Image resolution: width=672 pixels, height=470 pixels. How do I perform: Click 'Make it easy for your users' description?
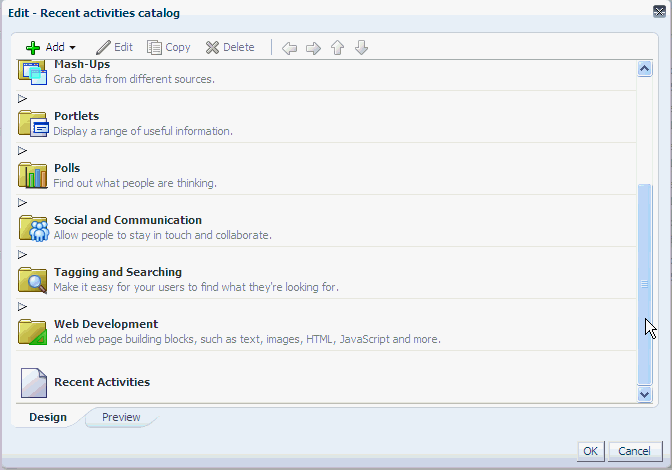click(196, 287)
